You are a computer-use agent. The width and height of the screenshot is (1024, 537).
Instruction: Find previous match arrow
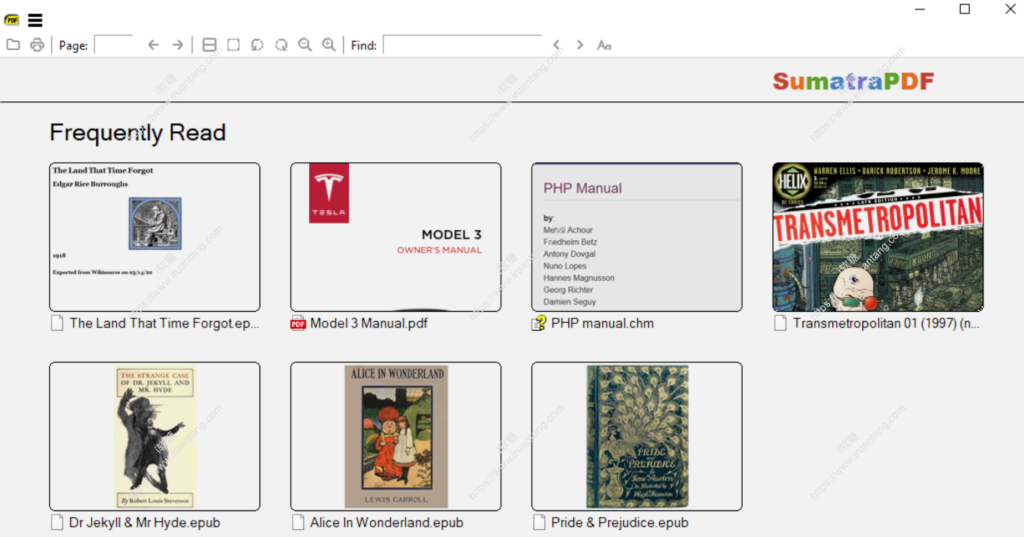pos(557,45)
